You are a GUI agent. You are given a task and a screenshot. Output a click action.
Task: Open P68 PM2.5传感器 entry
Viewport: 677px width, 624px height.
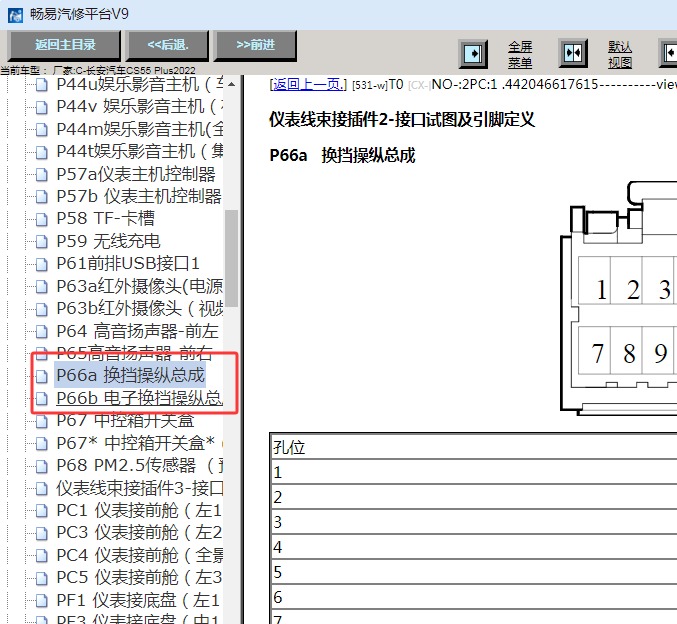pyautogui.click(x=139, y=466)
